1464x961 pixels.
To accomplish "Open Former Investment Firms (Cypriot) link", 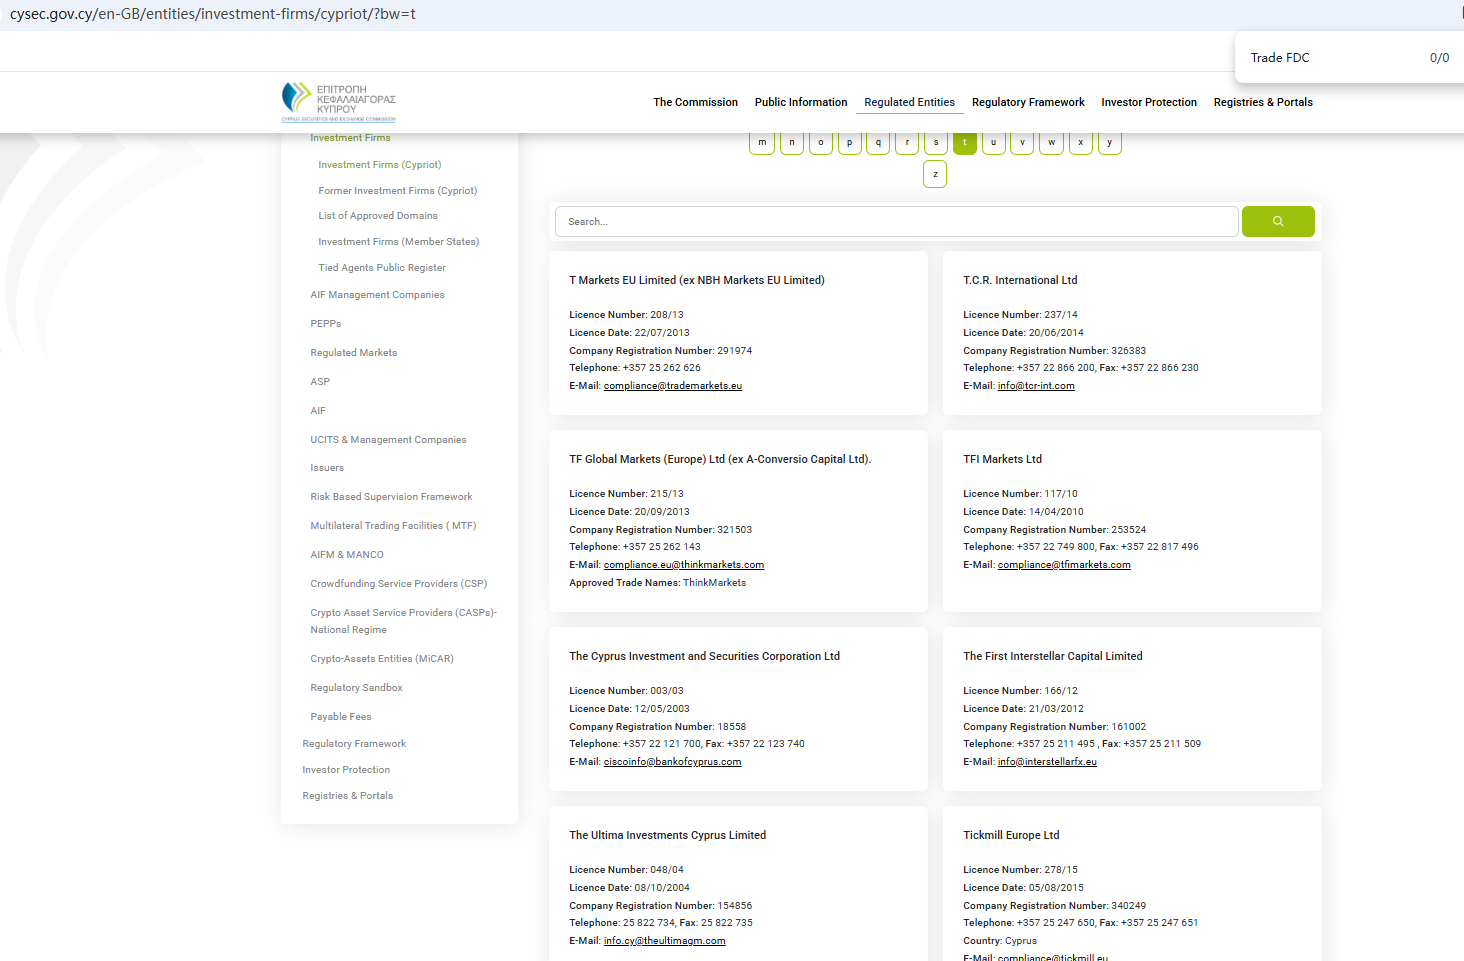I will 397,191.
